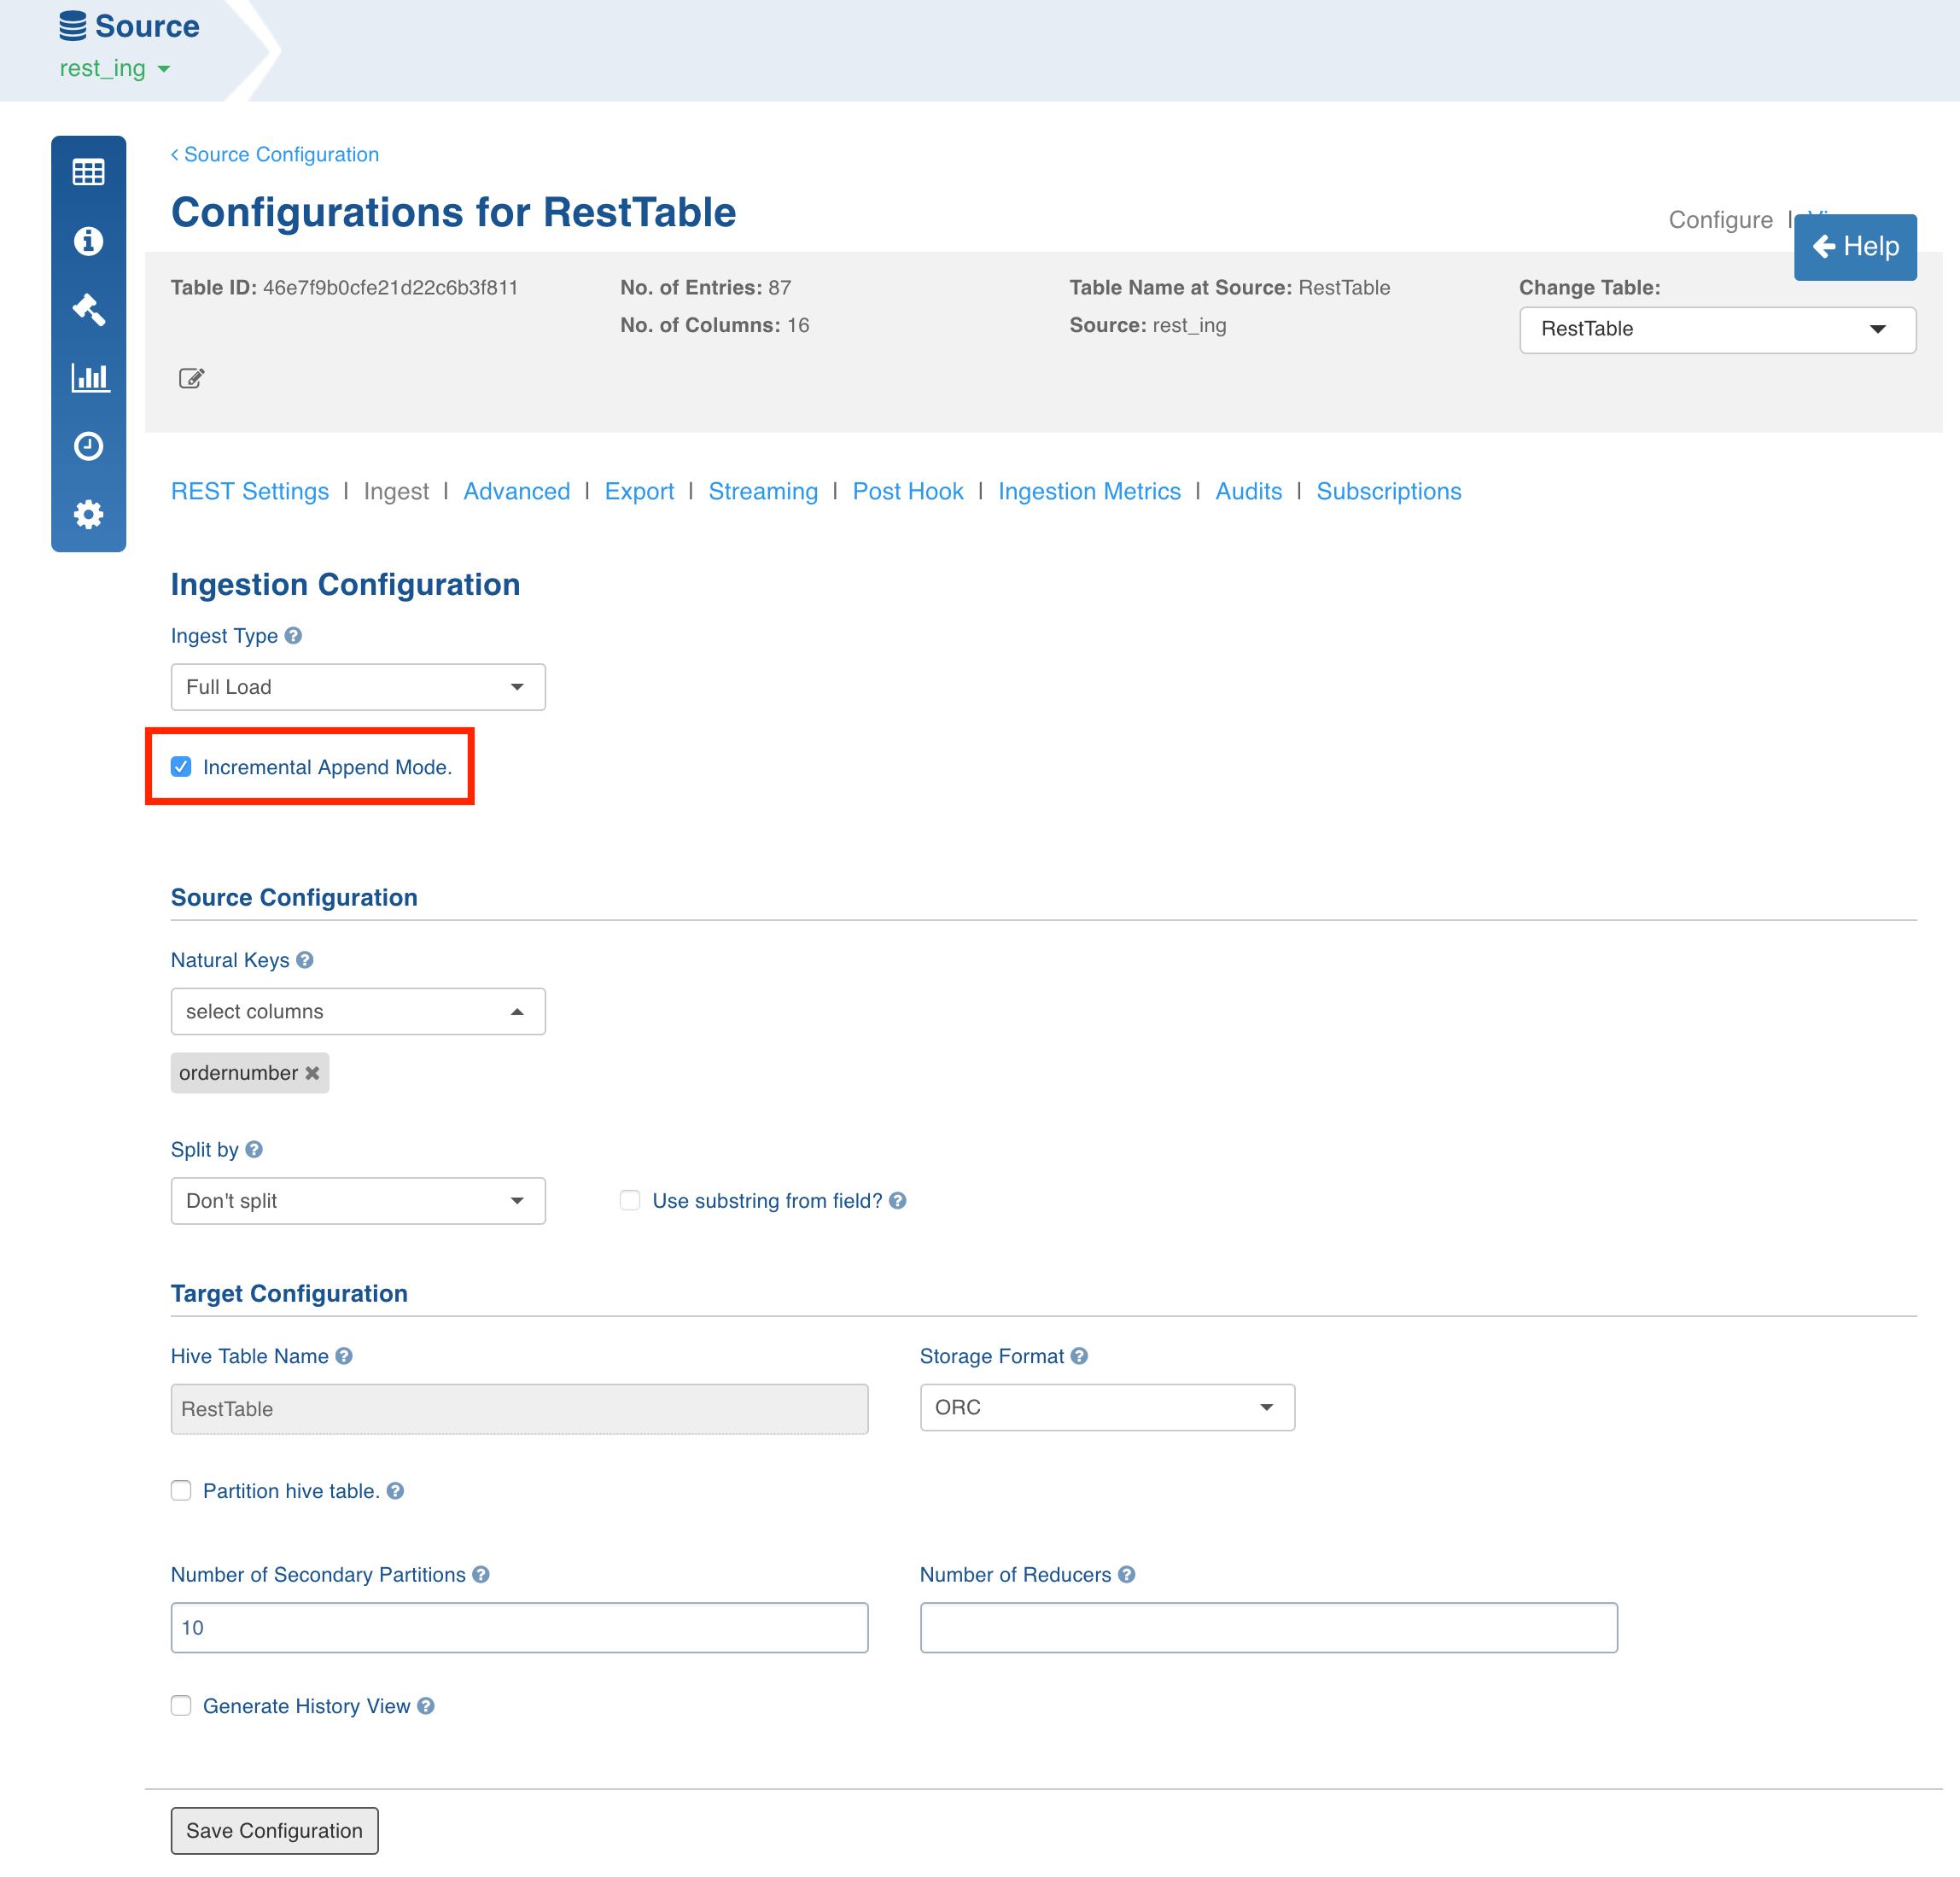Click the edit pencil icon under Table ID

pyautogui.click(x=191, y=378)
